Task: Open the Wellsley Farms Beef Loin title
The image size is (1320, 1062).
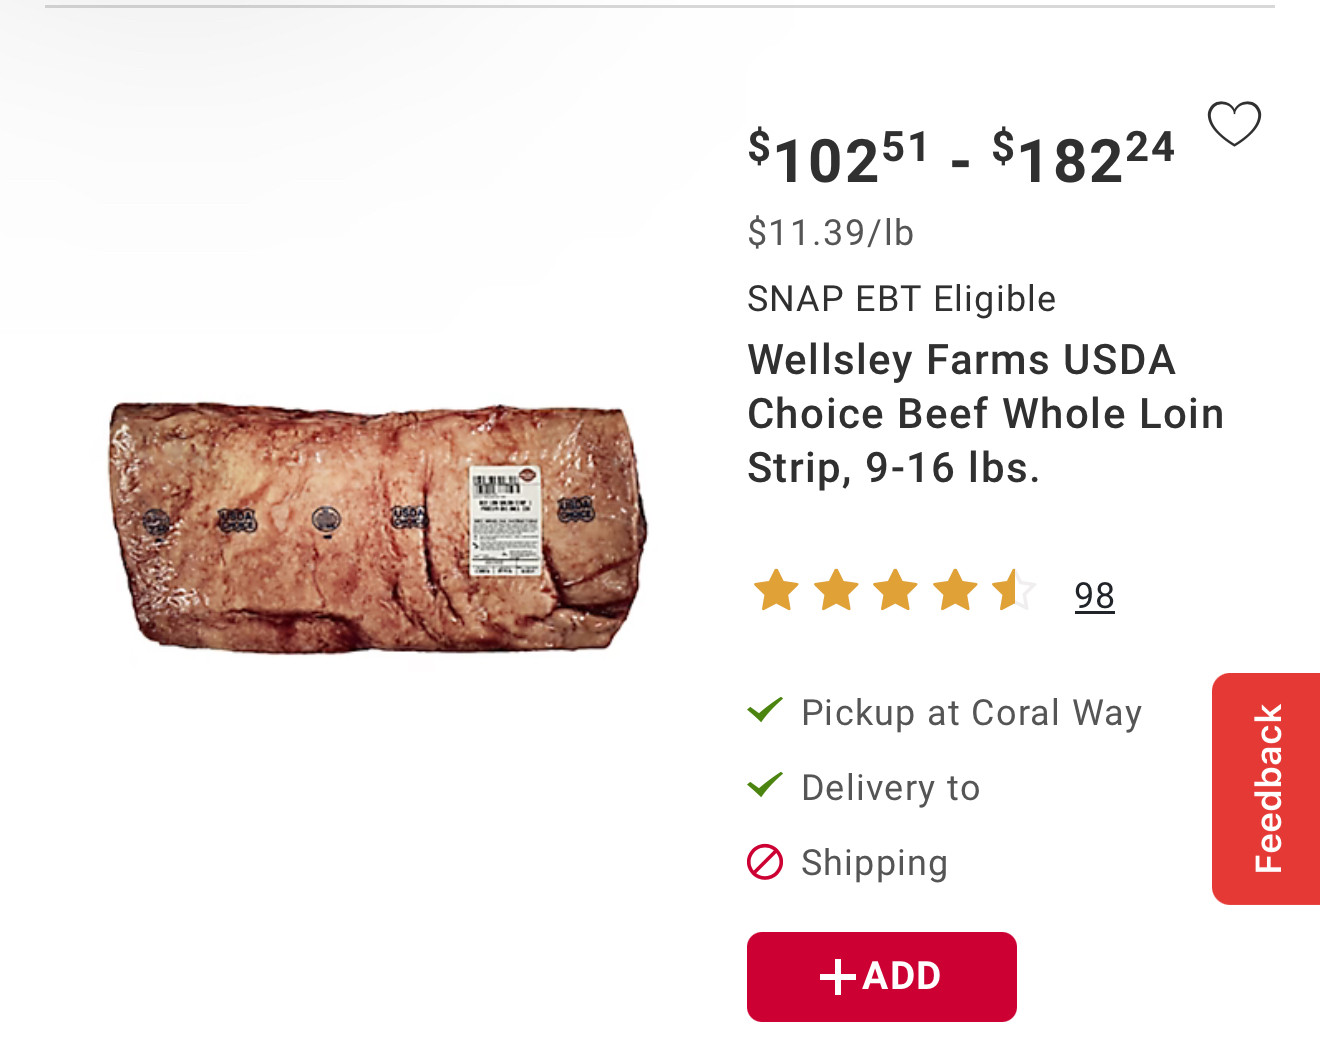Action: [x=985, y=414]
